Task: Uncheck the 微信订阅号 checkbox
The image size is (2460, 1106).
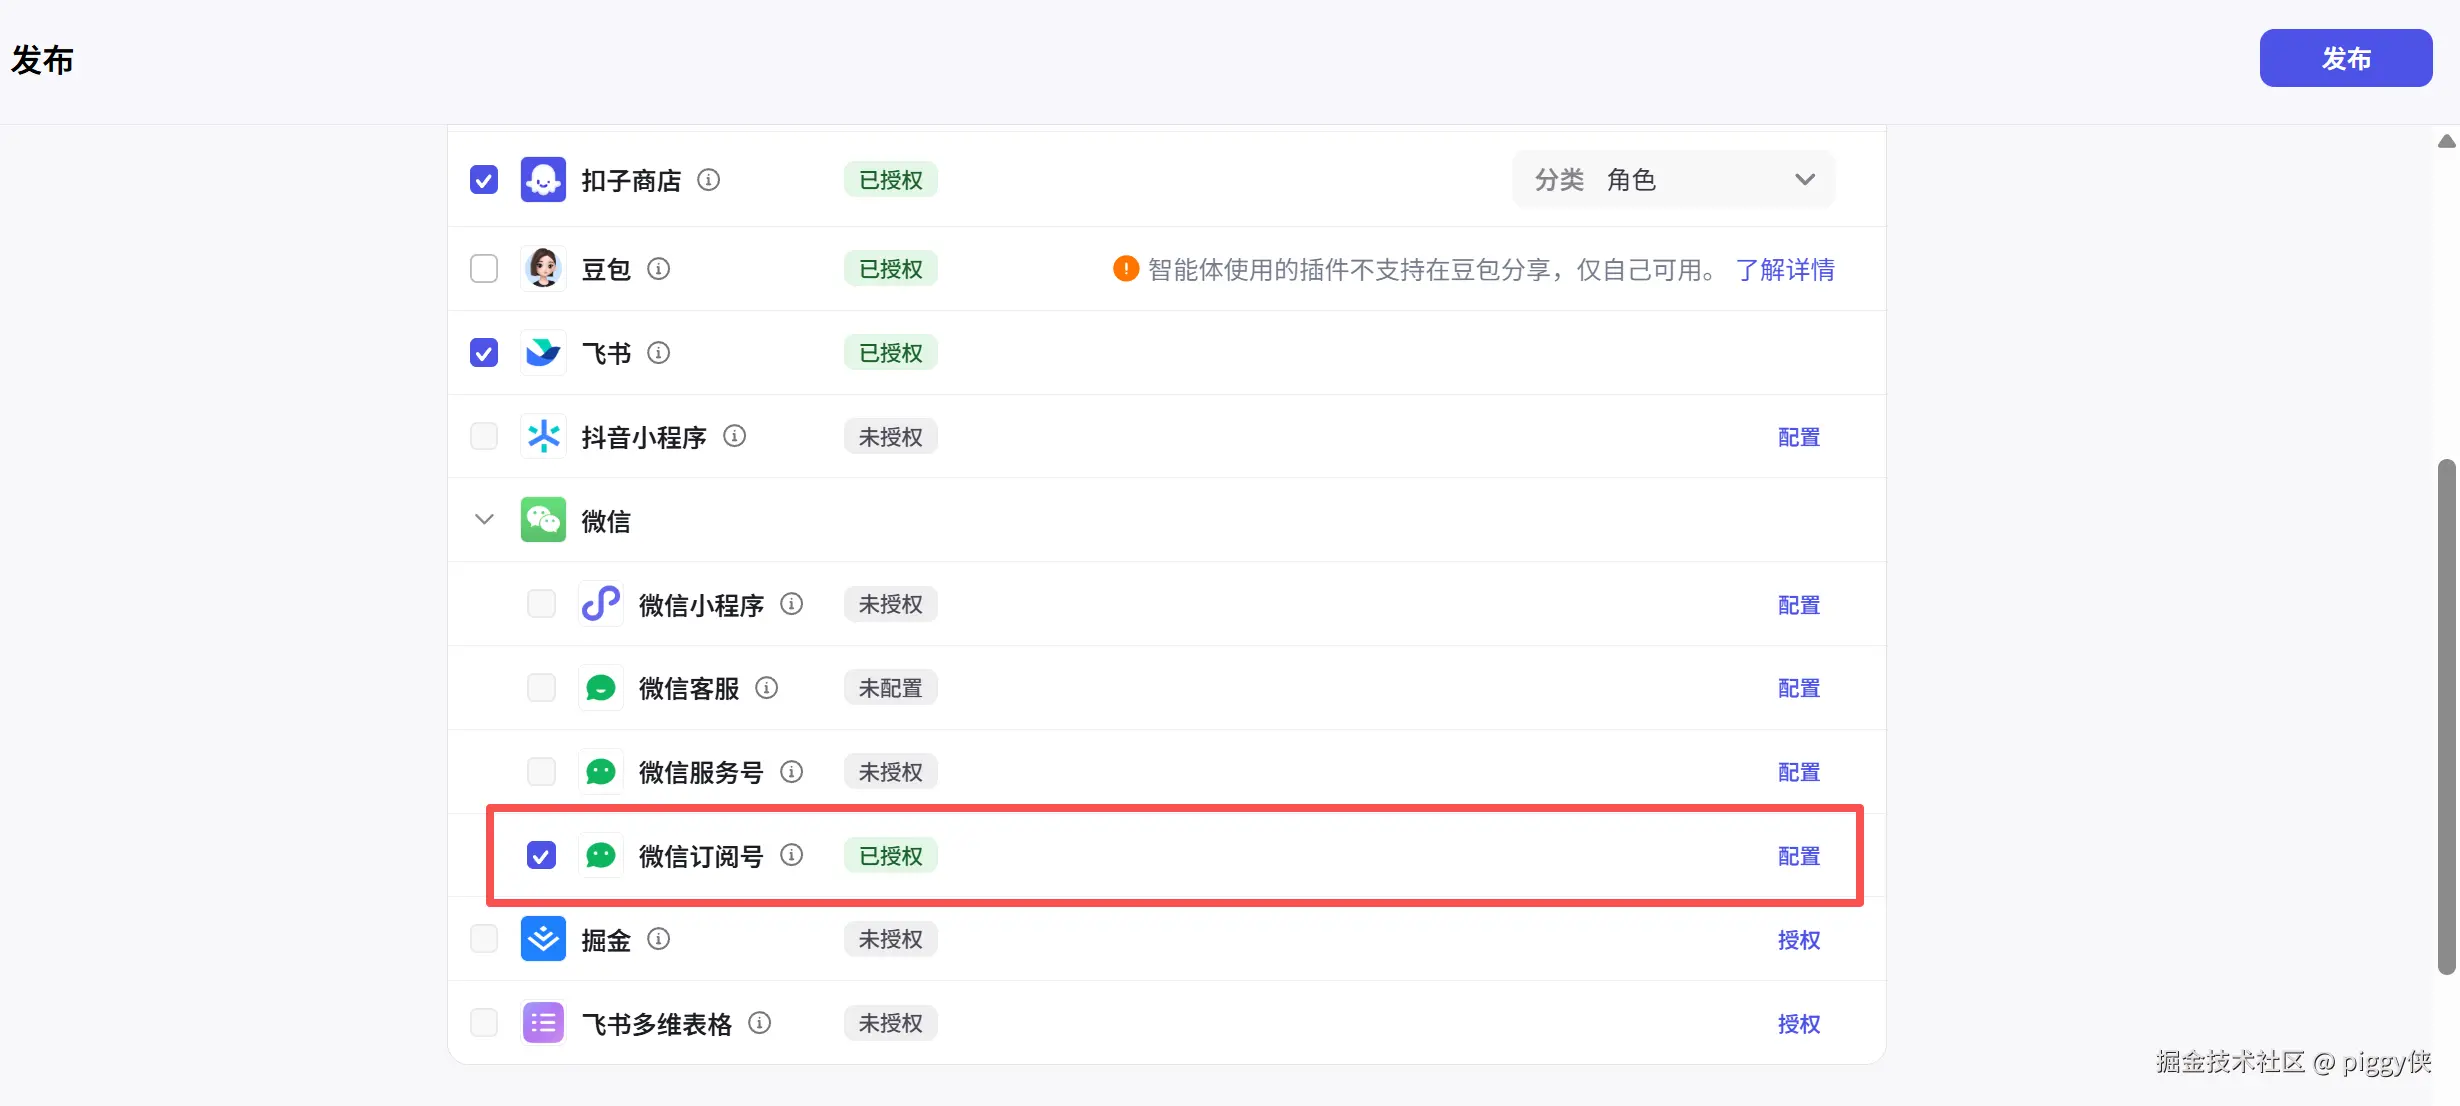Action: (x=541, y=855)
